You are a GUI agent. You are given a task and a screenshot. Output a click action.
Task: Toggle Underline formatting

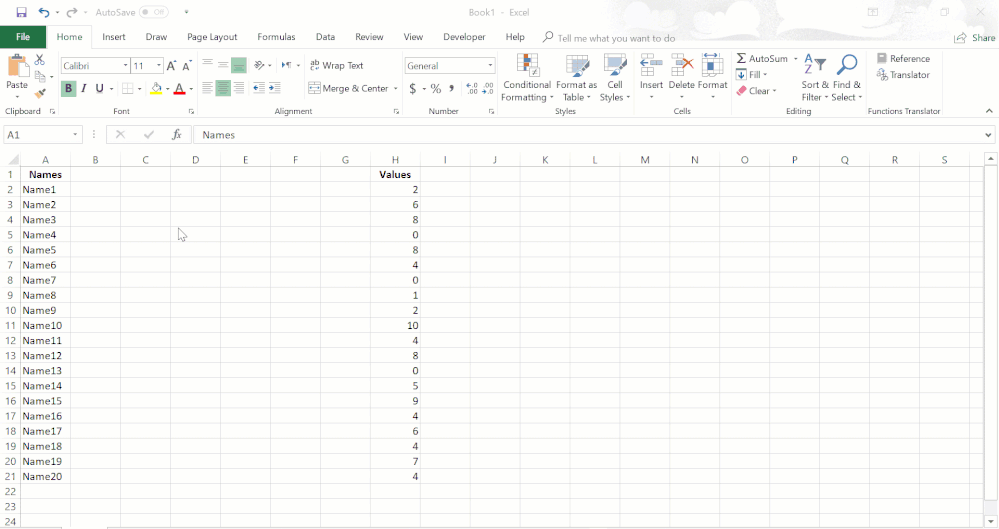click(99, 88)
